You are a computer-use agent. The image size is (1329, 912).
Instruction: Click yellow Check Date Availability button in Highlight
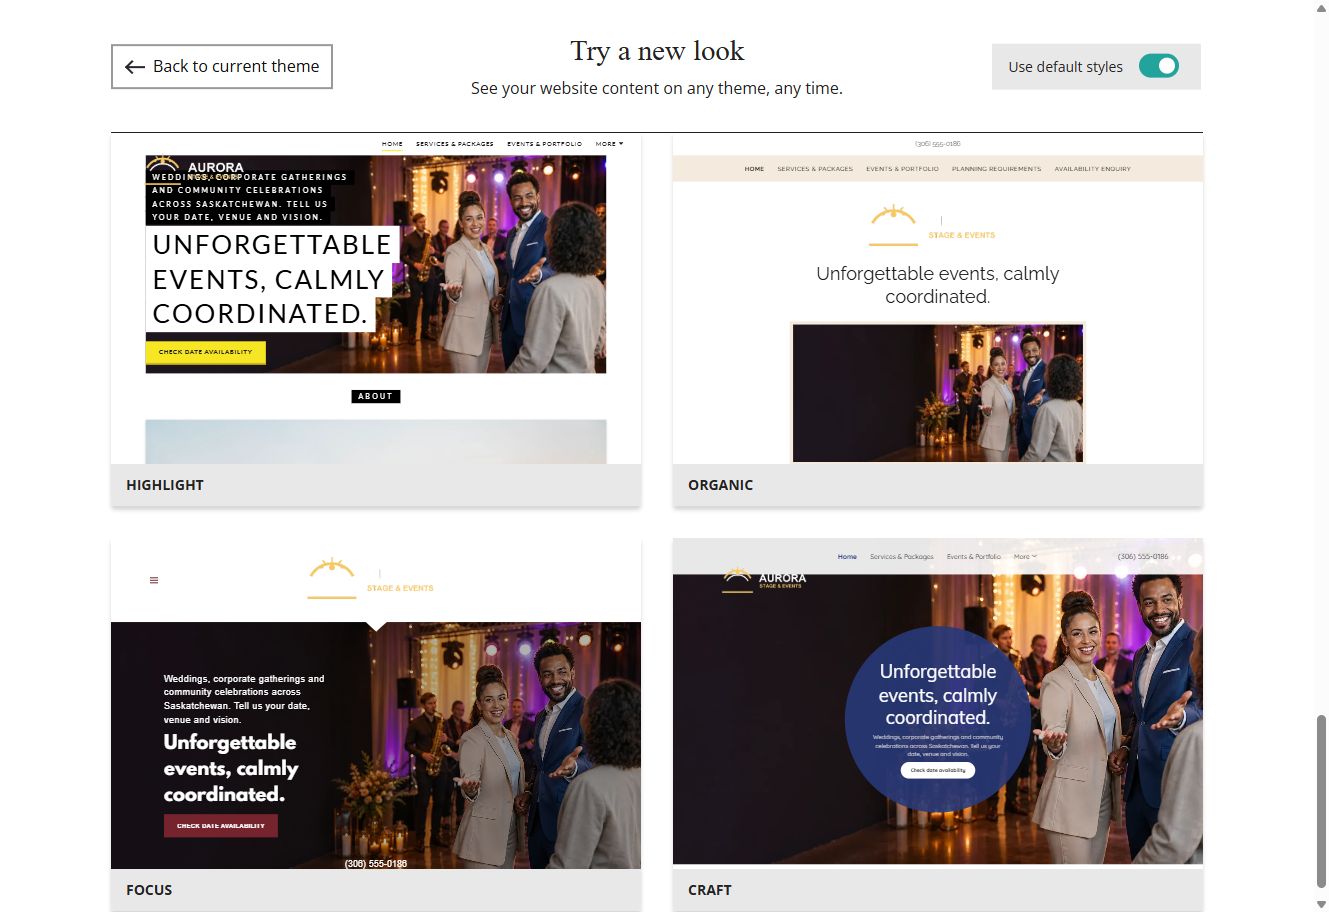click(206, 352)
